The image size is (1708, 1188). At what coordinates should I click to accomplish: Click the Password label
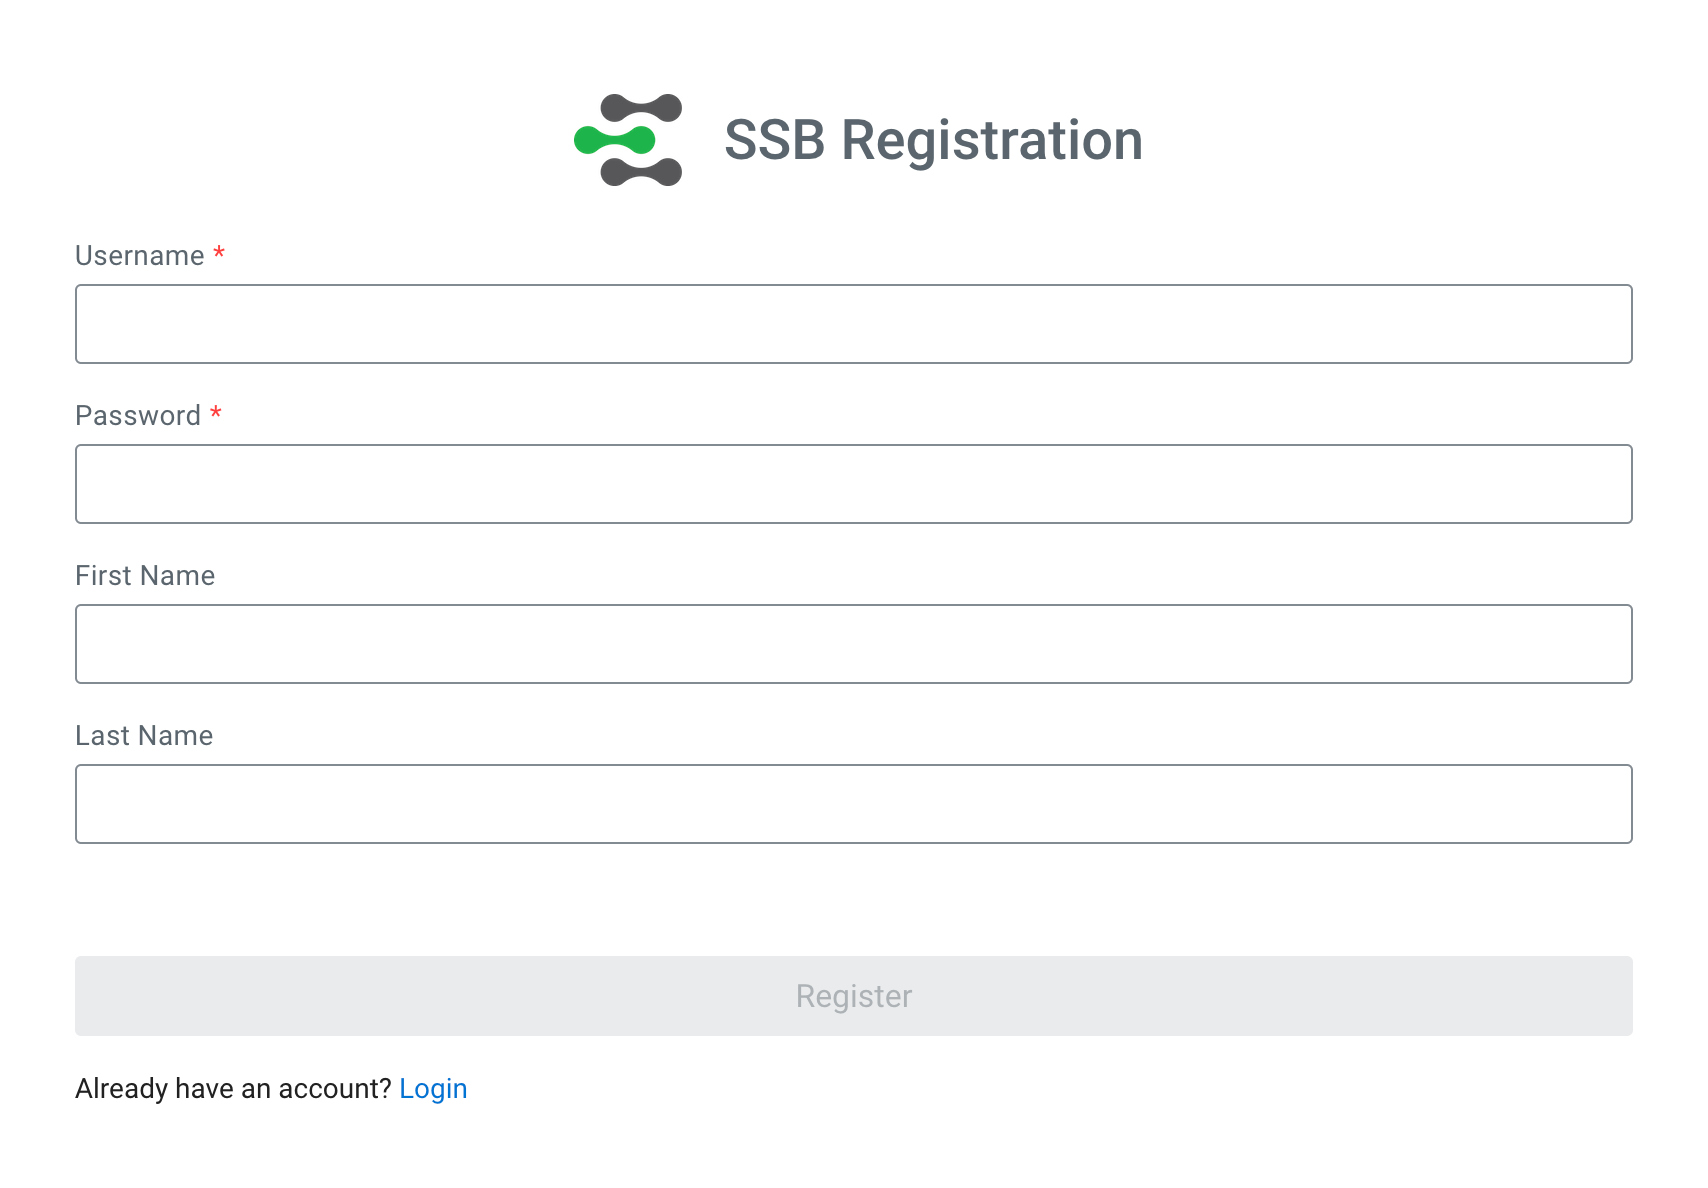coord(138,416)
